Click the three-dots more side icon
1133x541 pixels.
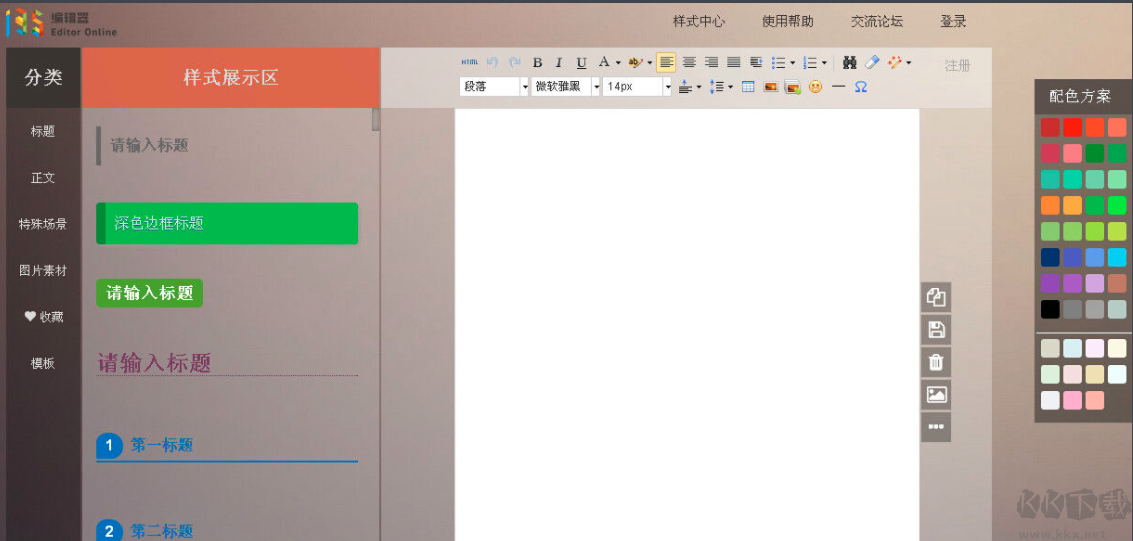(936, 427)
